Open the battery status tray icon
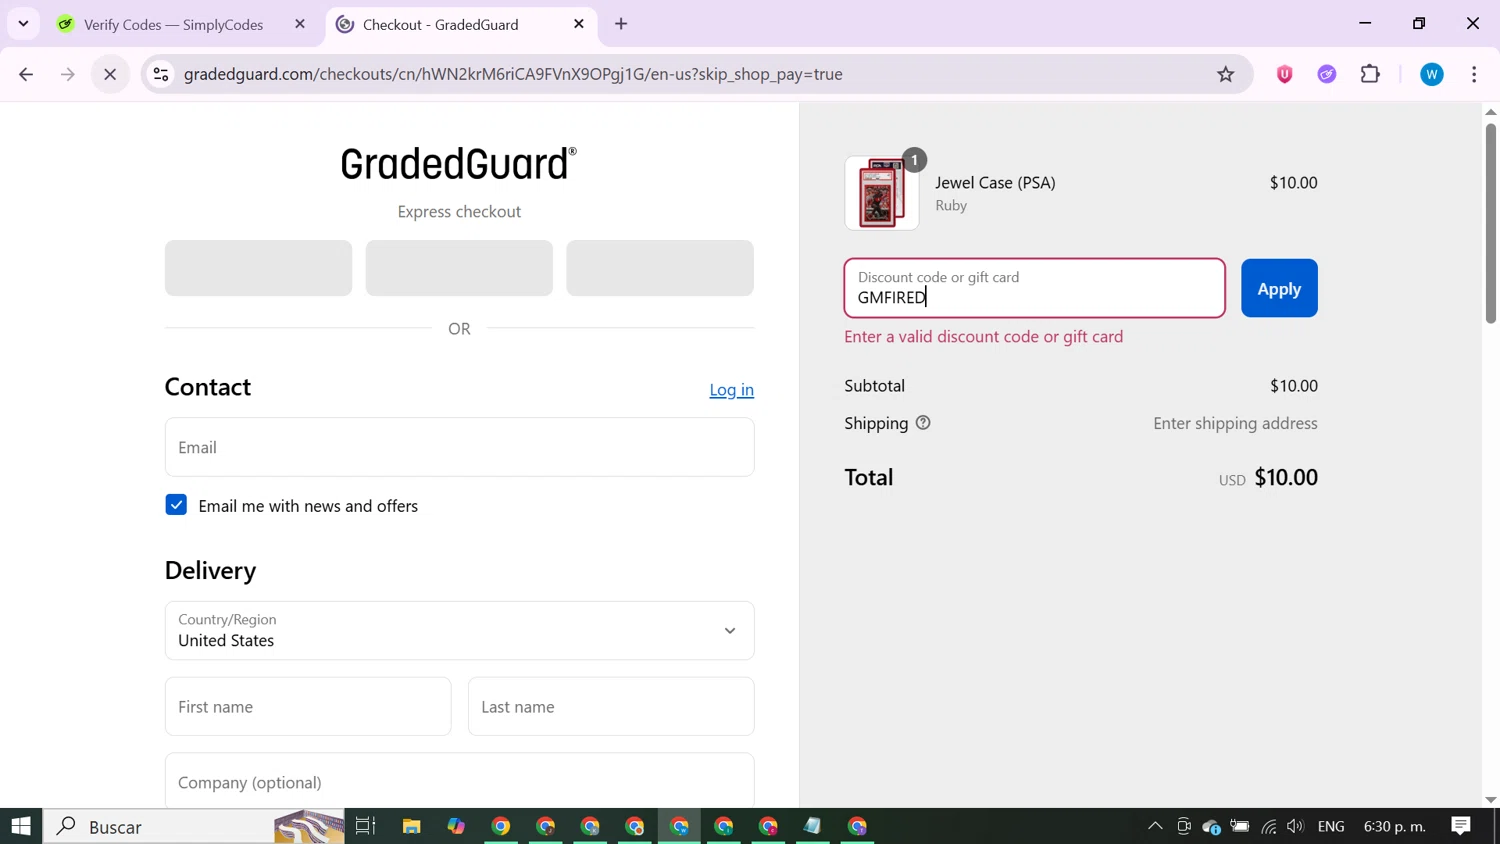Image resolution: width=1500 pixels, height=844 pixels. [x=1240, y=826]
